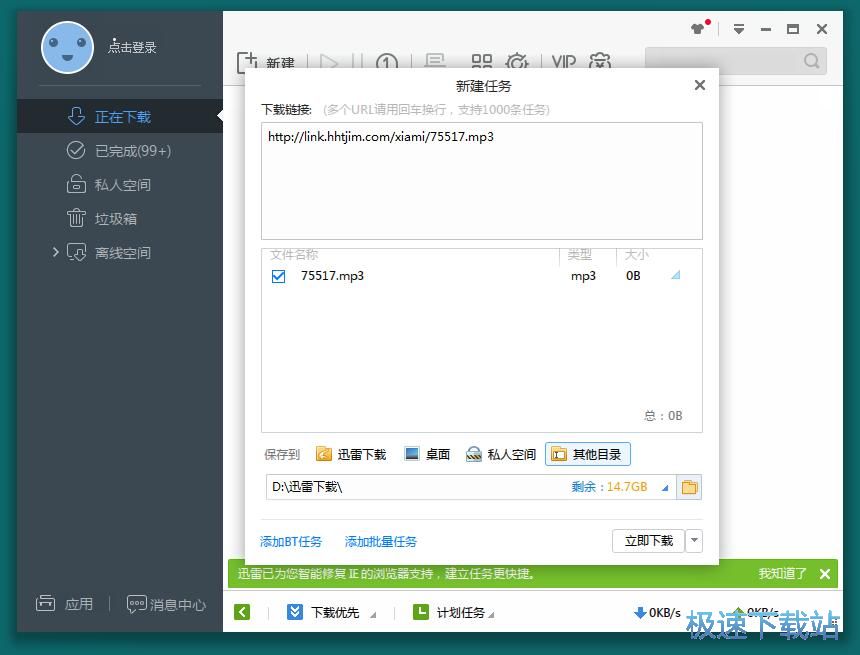Image resolution: width=860 pixels, height=655 pixels.
Task: Save to 私人空间 shortcut in dialog
Action: 500,454
